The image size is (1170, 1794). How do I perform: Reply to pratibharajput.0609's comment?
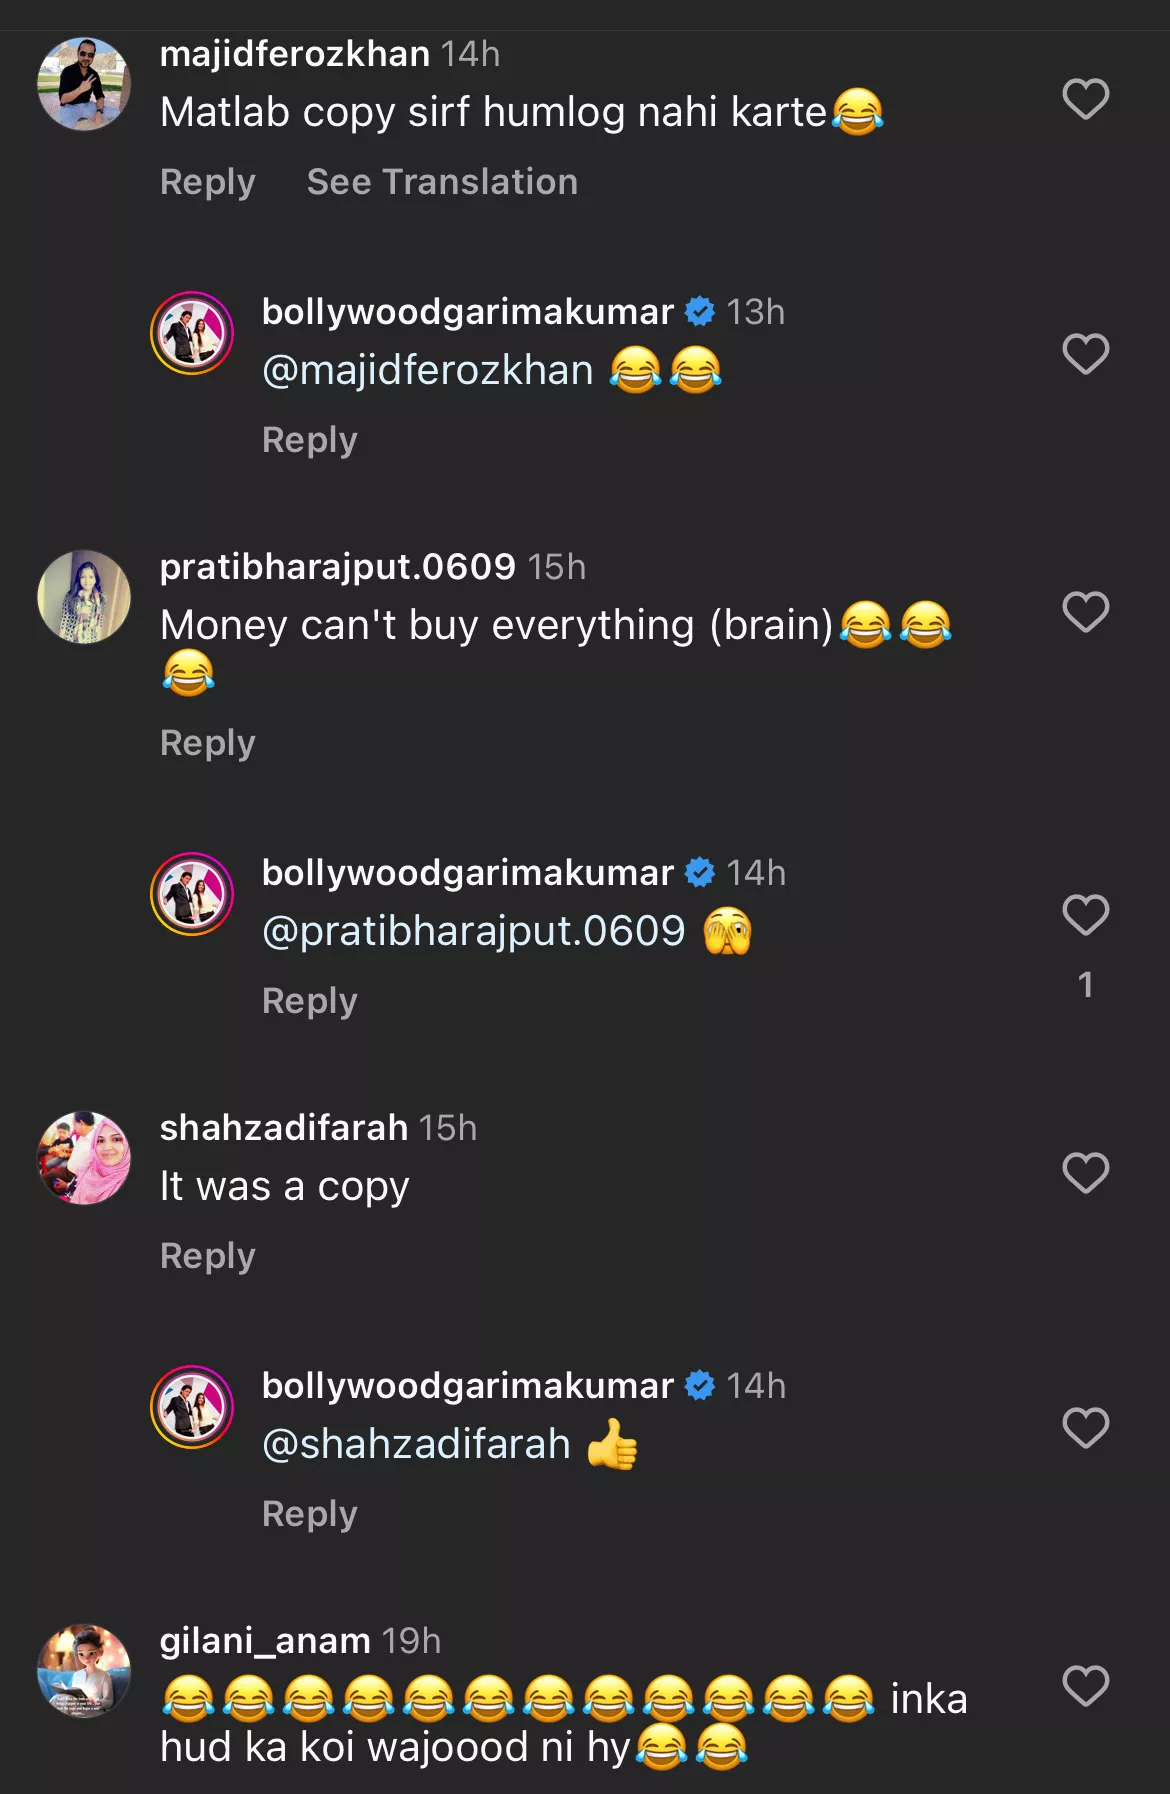point(208,743)
